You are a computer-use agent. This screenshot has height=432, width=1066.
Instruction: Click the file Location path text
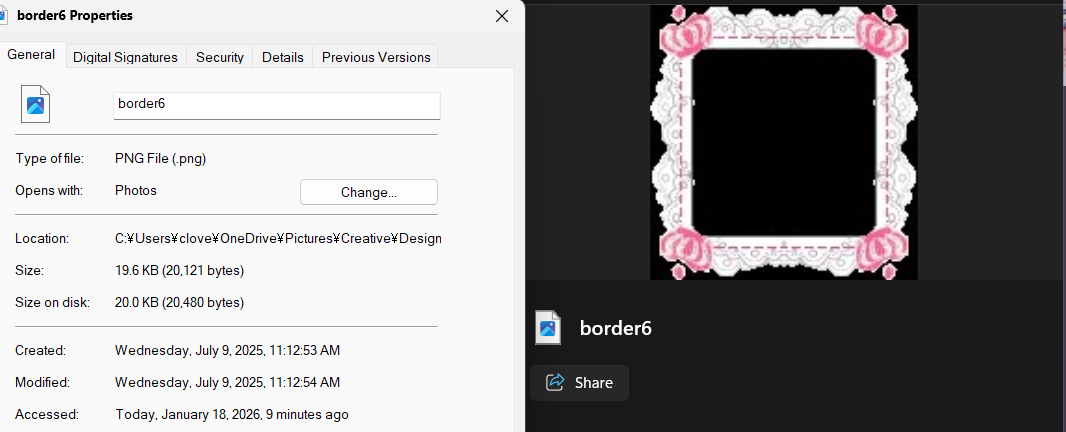278,239
